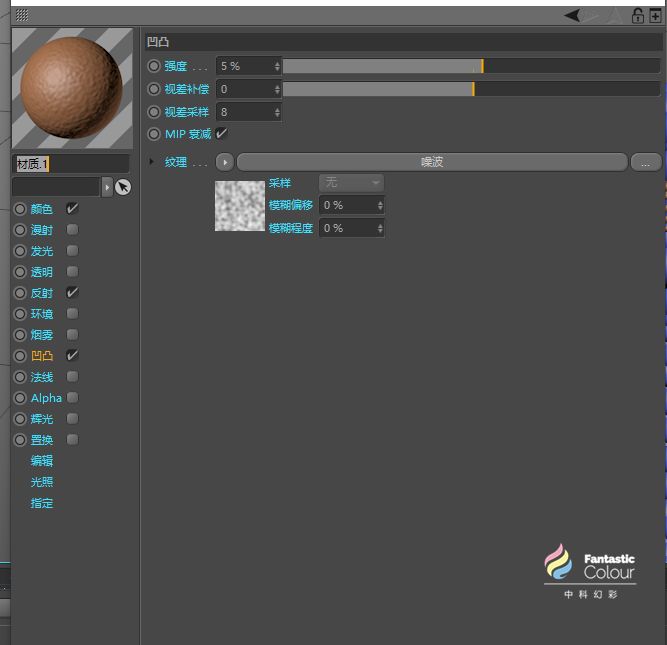This screenshot has width=667, height=645.
Task: Enable the 发光 channel checkbox
Action: 72,251
